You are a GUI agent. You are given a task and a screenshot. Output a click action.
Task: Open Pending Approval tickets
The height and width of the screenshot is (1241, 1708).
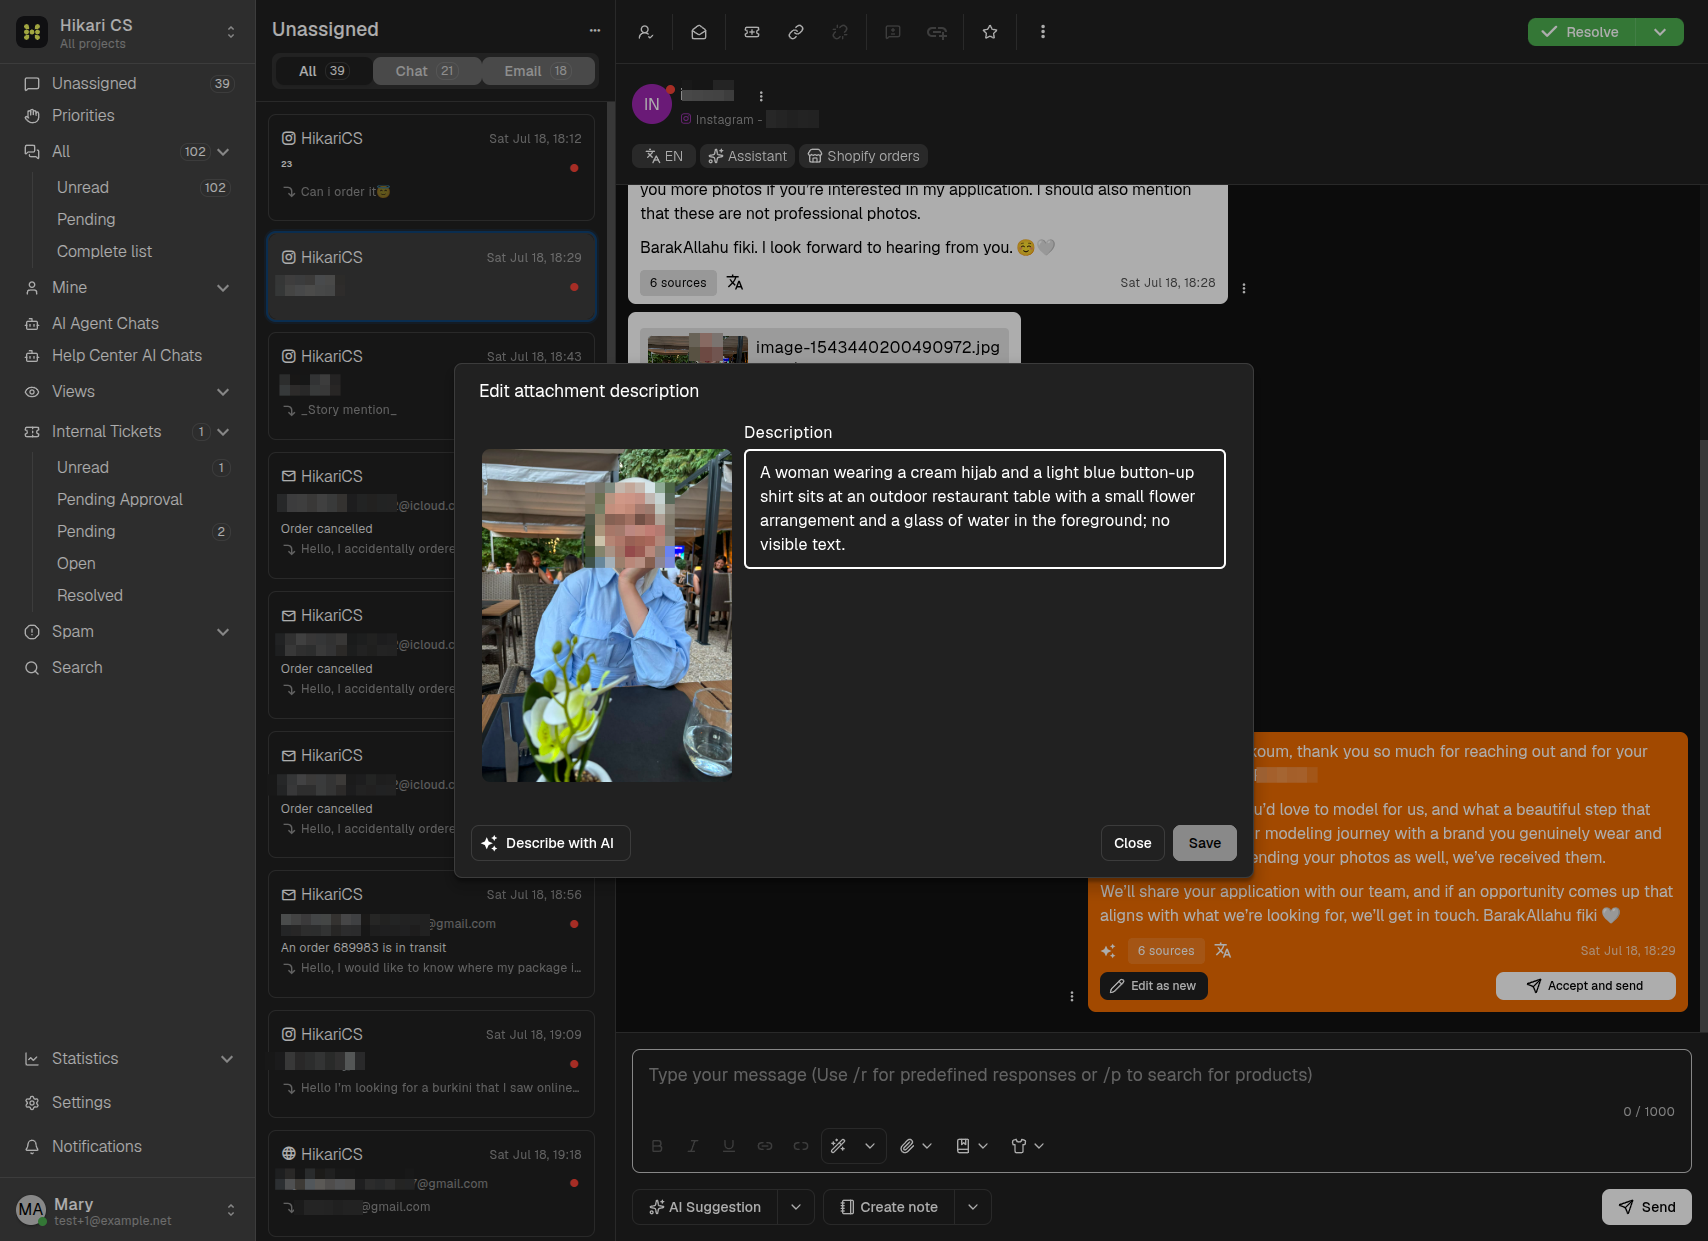point(120,499)
